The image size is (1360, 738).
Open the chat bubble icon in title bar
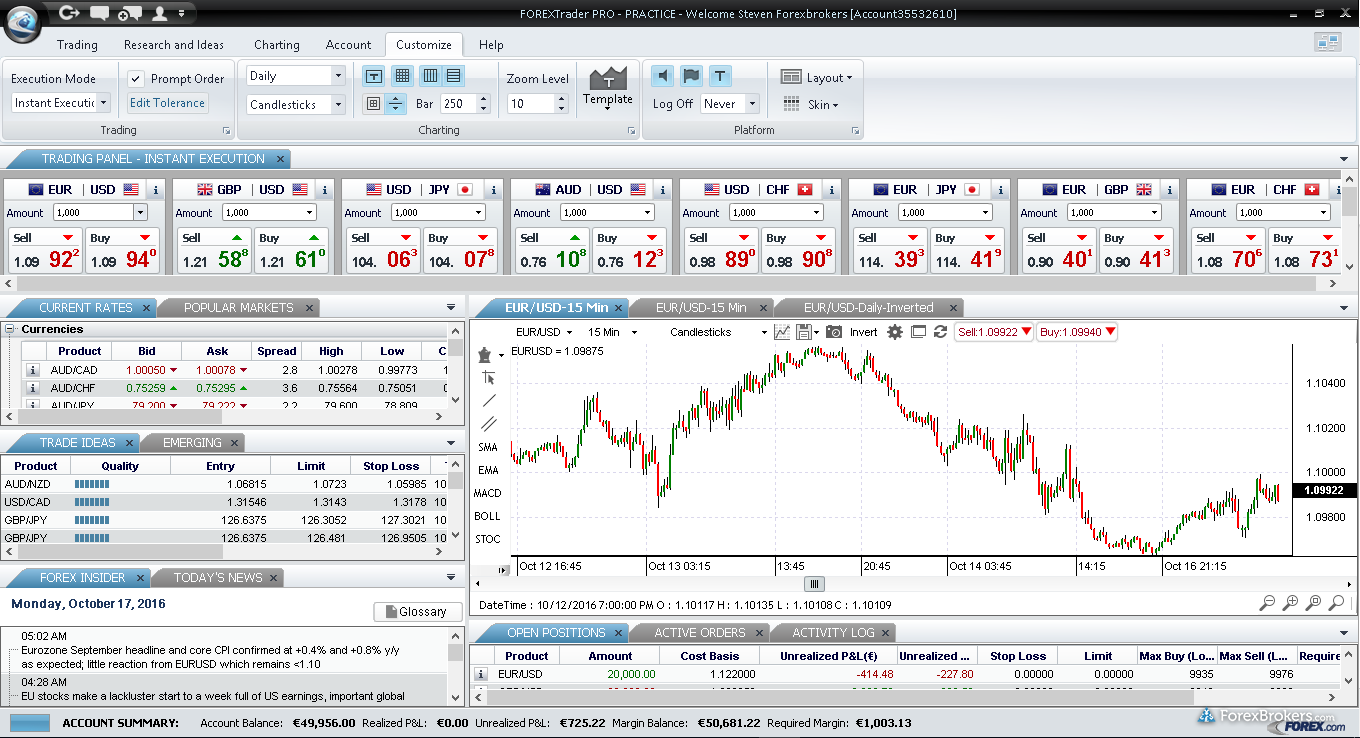click(99, 13)
